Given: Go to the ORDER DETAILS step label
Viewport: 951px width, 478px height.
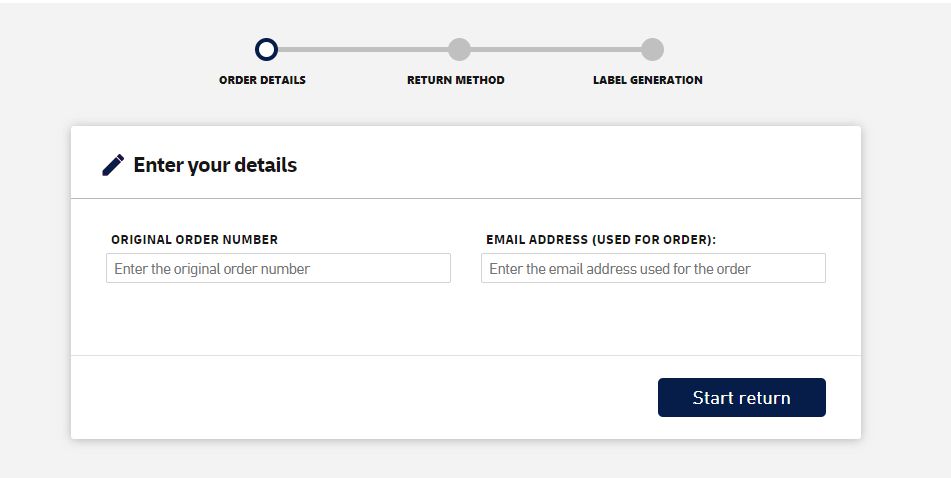Looking at the screenshot, I should [262, 80].
